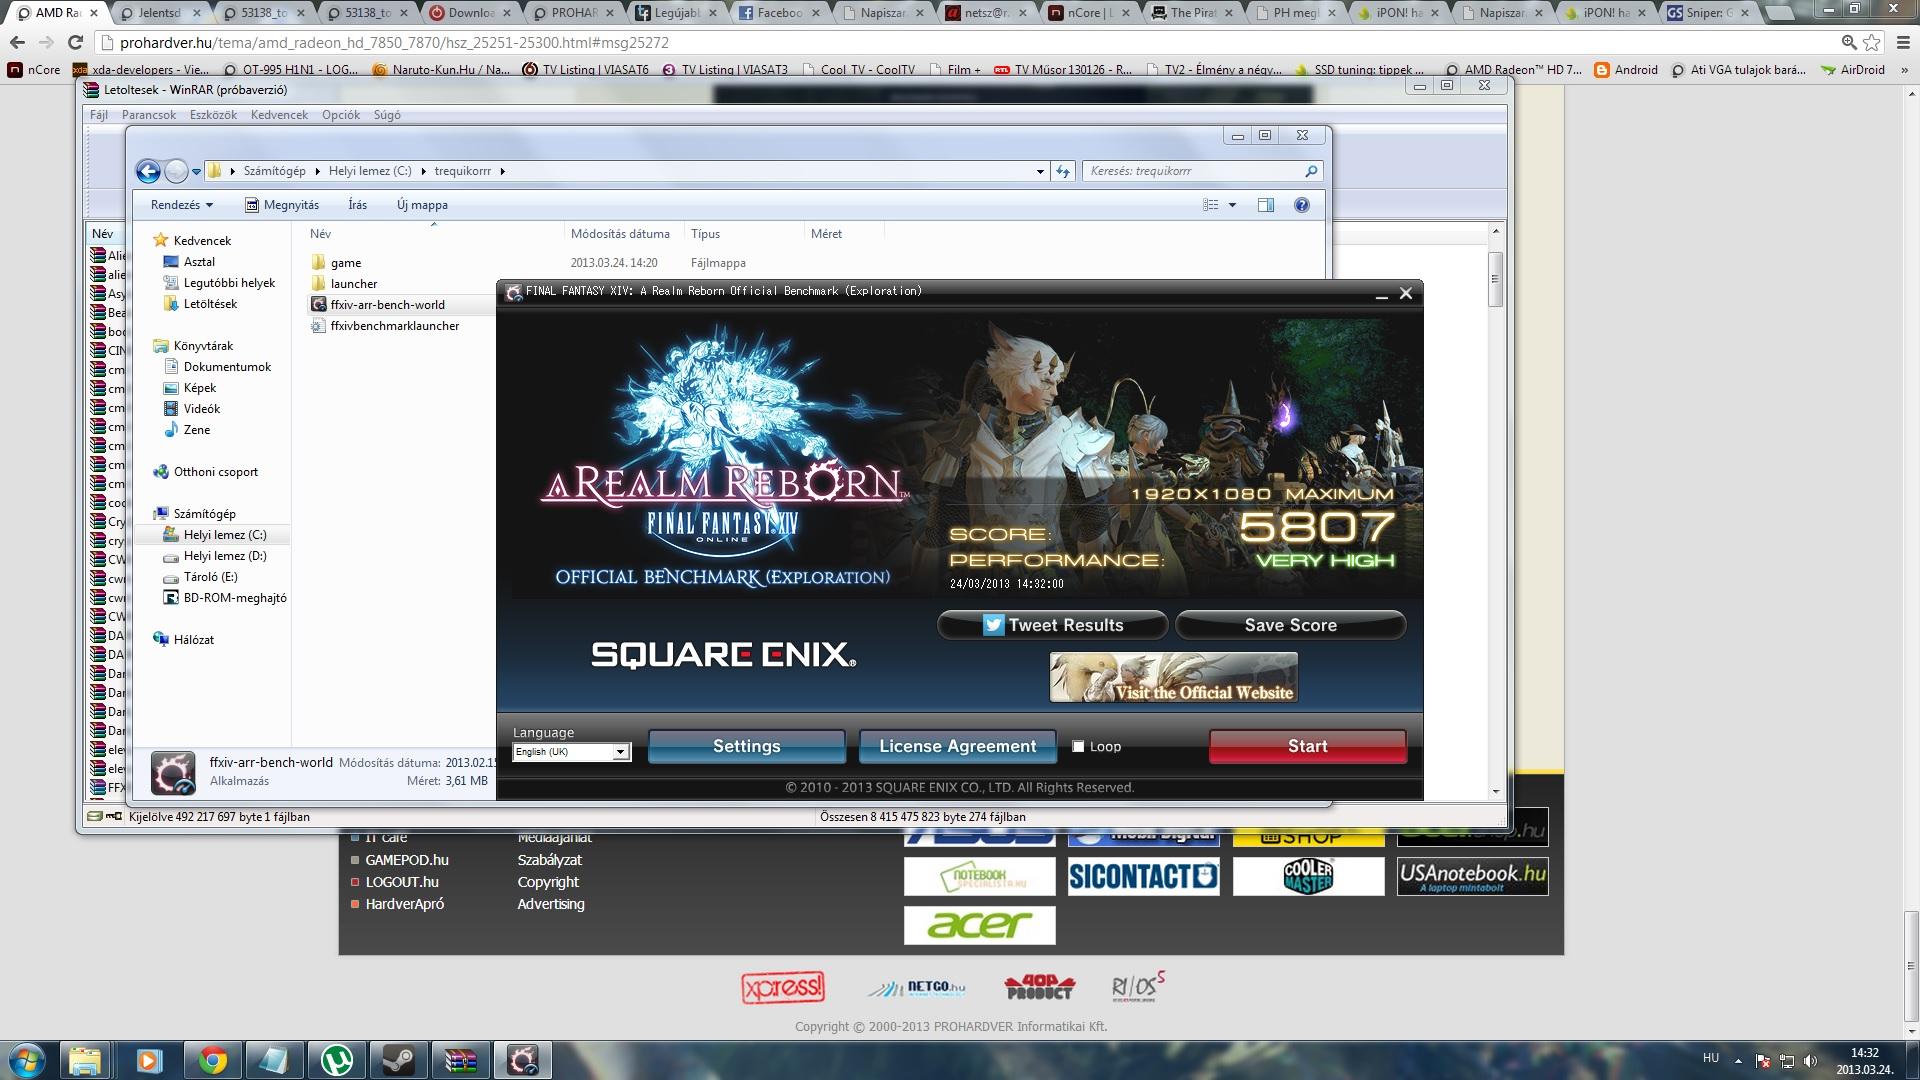This screenshot has height=1080, width=1920.
Task: Click the refresh button beside address bar
Action: point(1062,171)
